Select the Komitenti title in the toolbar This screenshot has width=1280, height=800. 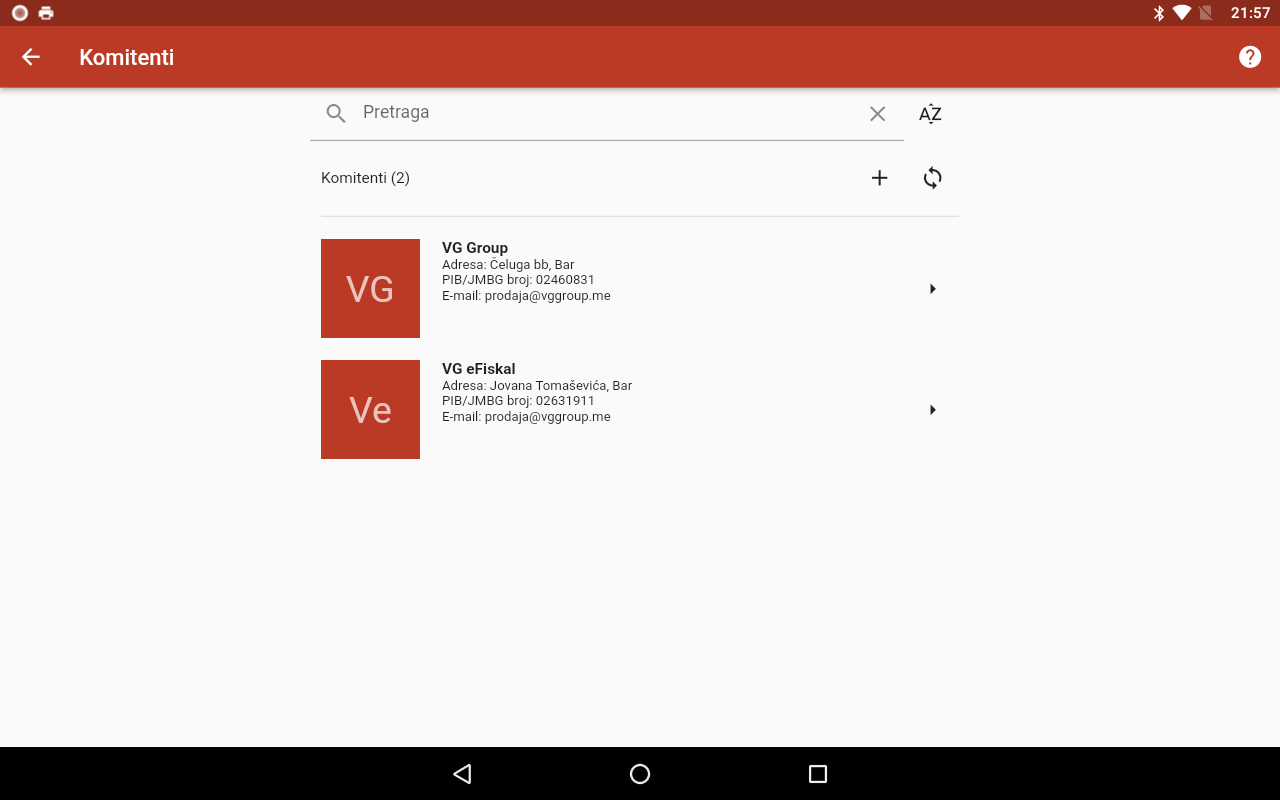coord(126,57)
